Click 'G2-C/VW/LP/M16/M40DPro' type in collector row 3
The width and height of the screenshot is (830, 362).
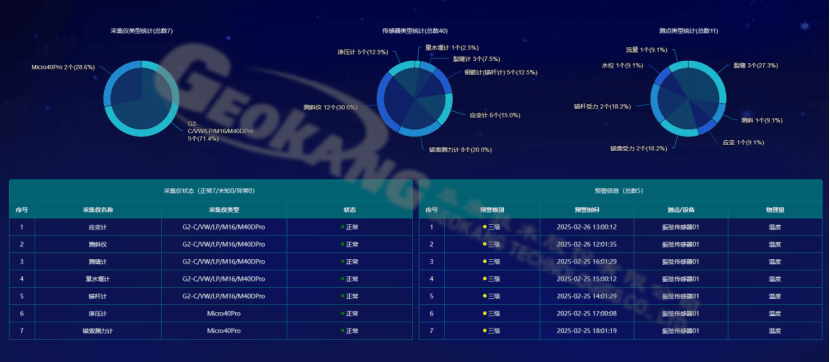pyautogui.click(x=224, y=261)
